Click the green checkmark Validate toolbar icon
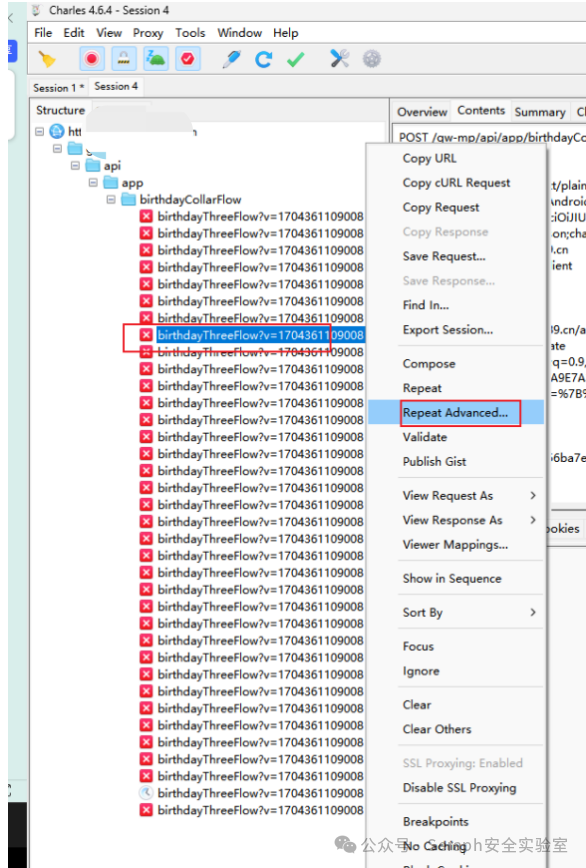The height and width of the screenshot is (868, 586). click(x=295, y=59)
